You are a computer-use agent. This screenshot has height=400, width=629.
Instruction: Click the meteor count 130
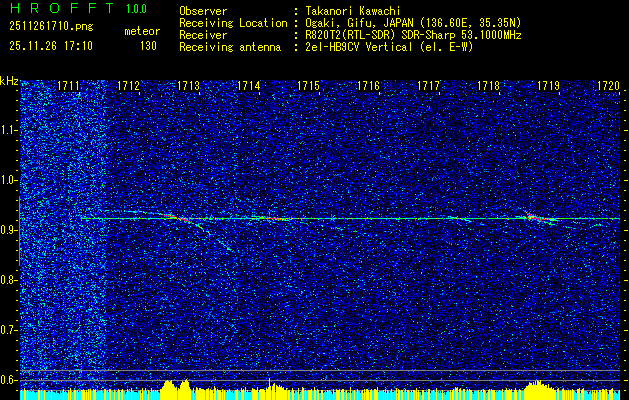tap(148, 46)
